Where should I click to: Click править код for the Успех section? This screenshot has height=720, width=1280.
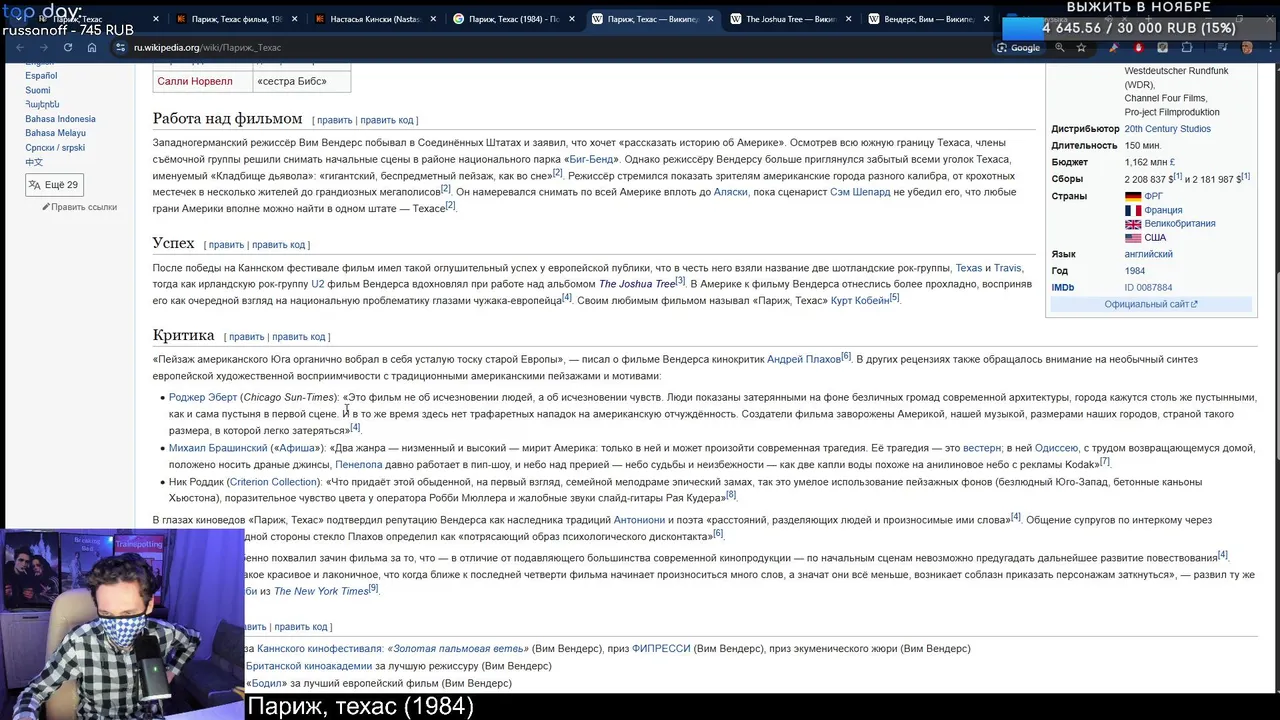(278, 245)
